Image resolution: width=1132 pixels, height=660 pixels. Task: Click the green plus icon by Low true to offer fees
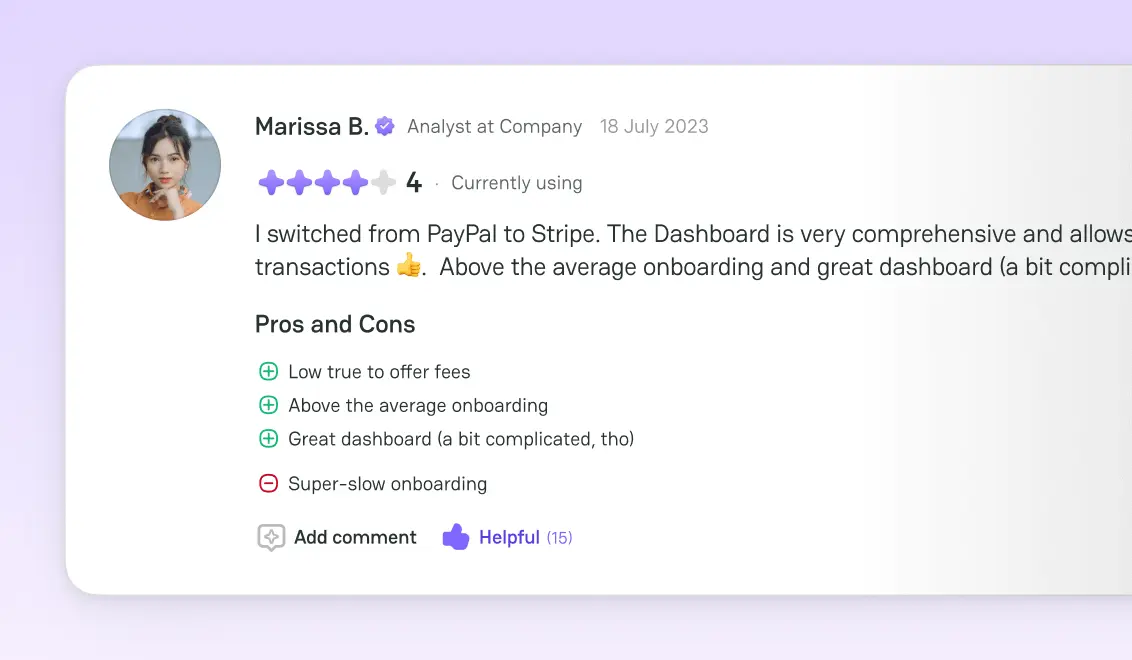[x=268, y=371]
